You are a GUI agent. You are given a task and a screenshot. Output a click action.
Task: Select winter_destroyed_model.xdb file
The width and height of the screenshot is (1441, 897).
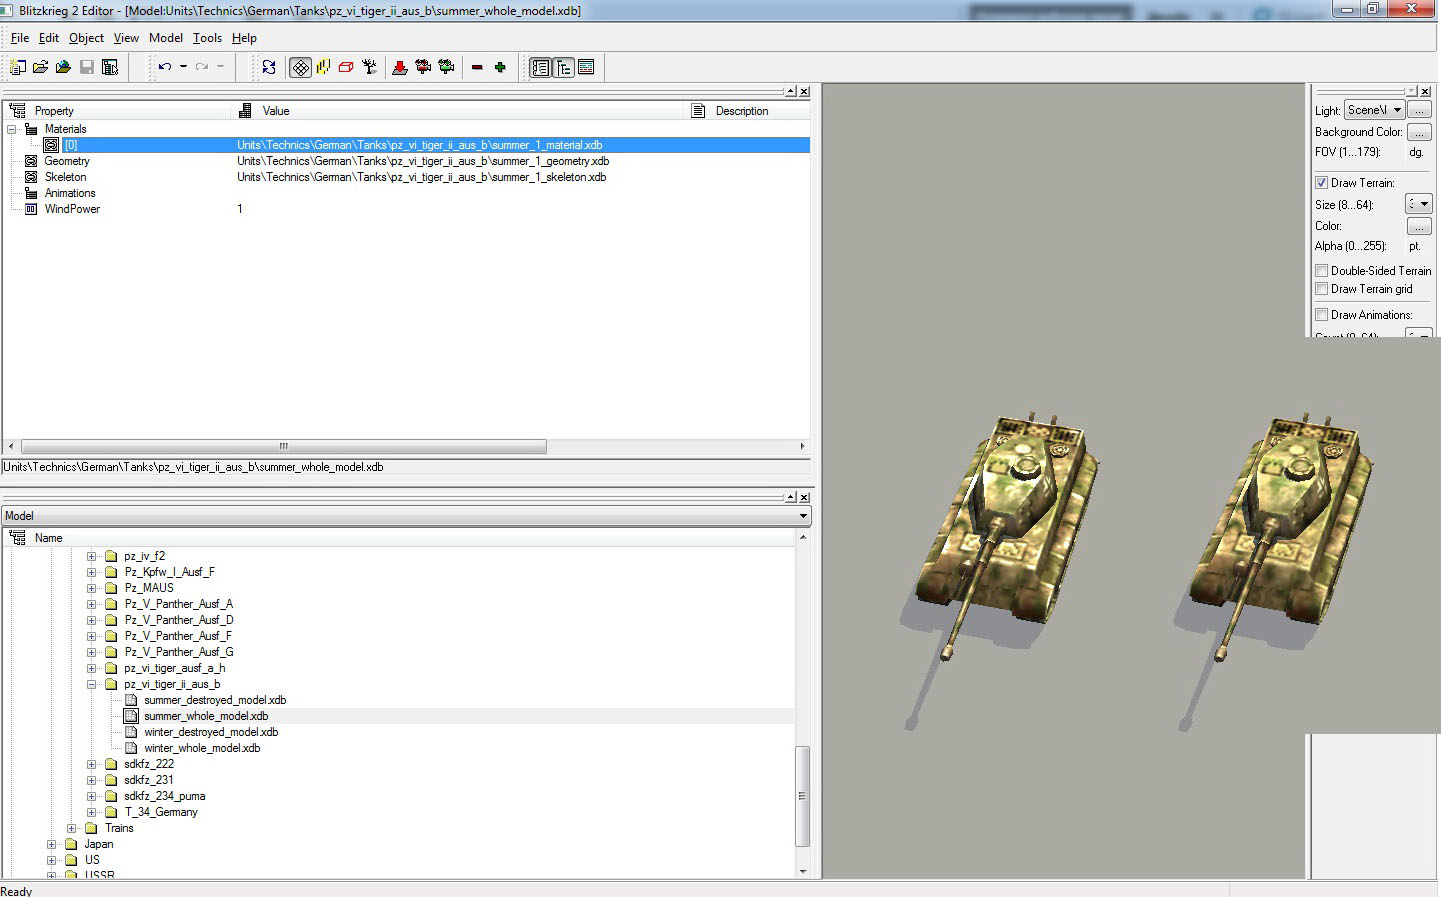211,732
